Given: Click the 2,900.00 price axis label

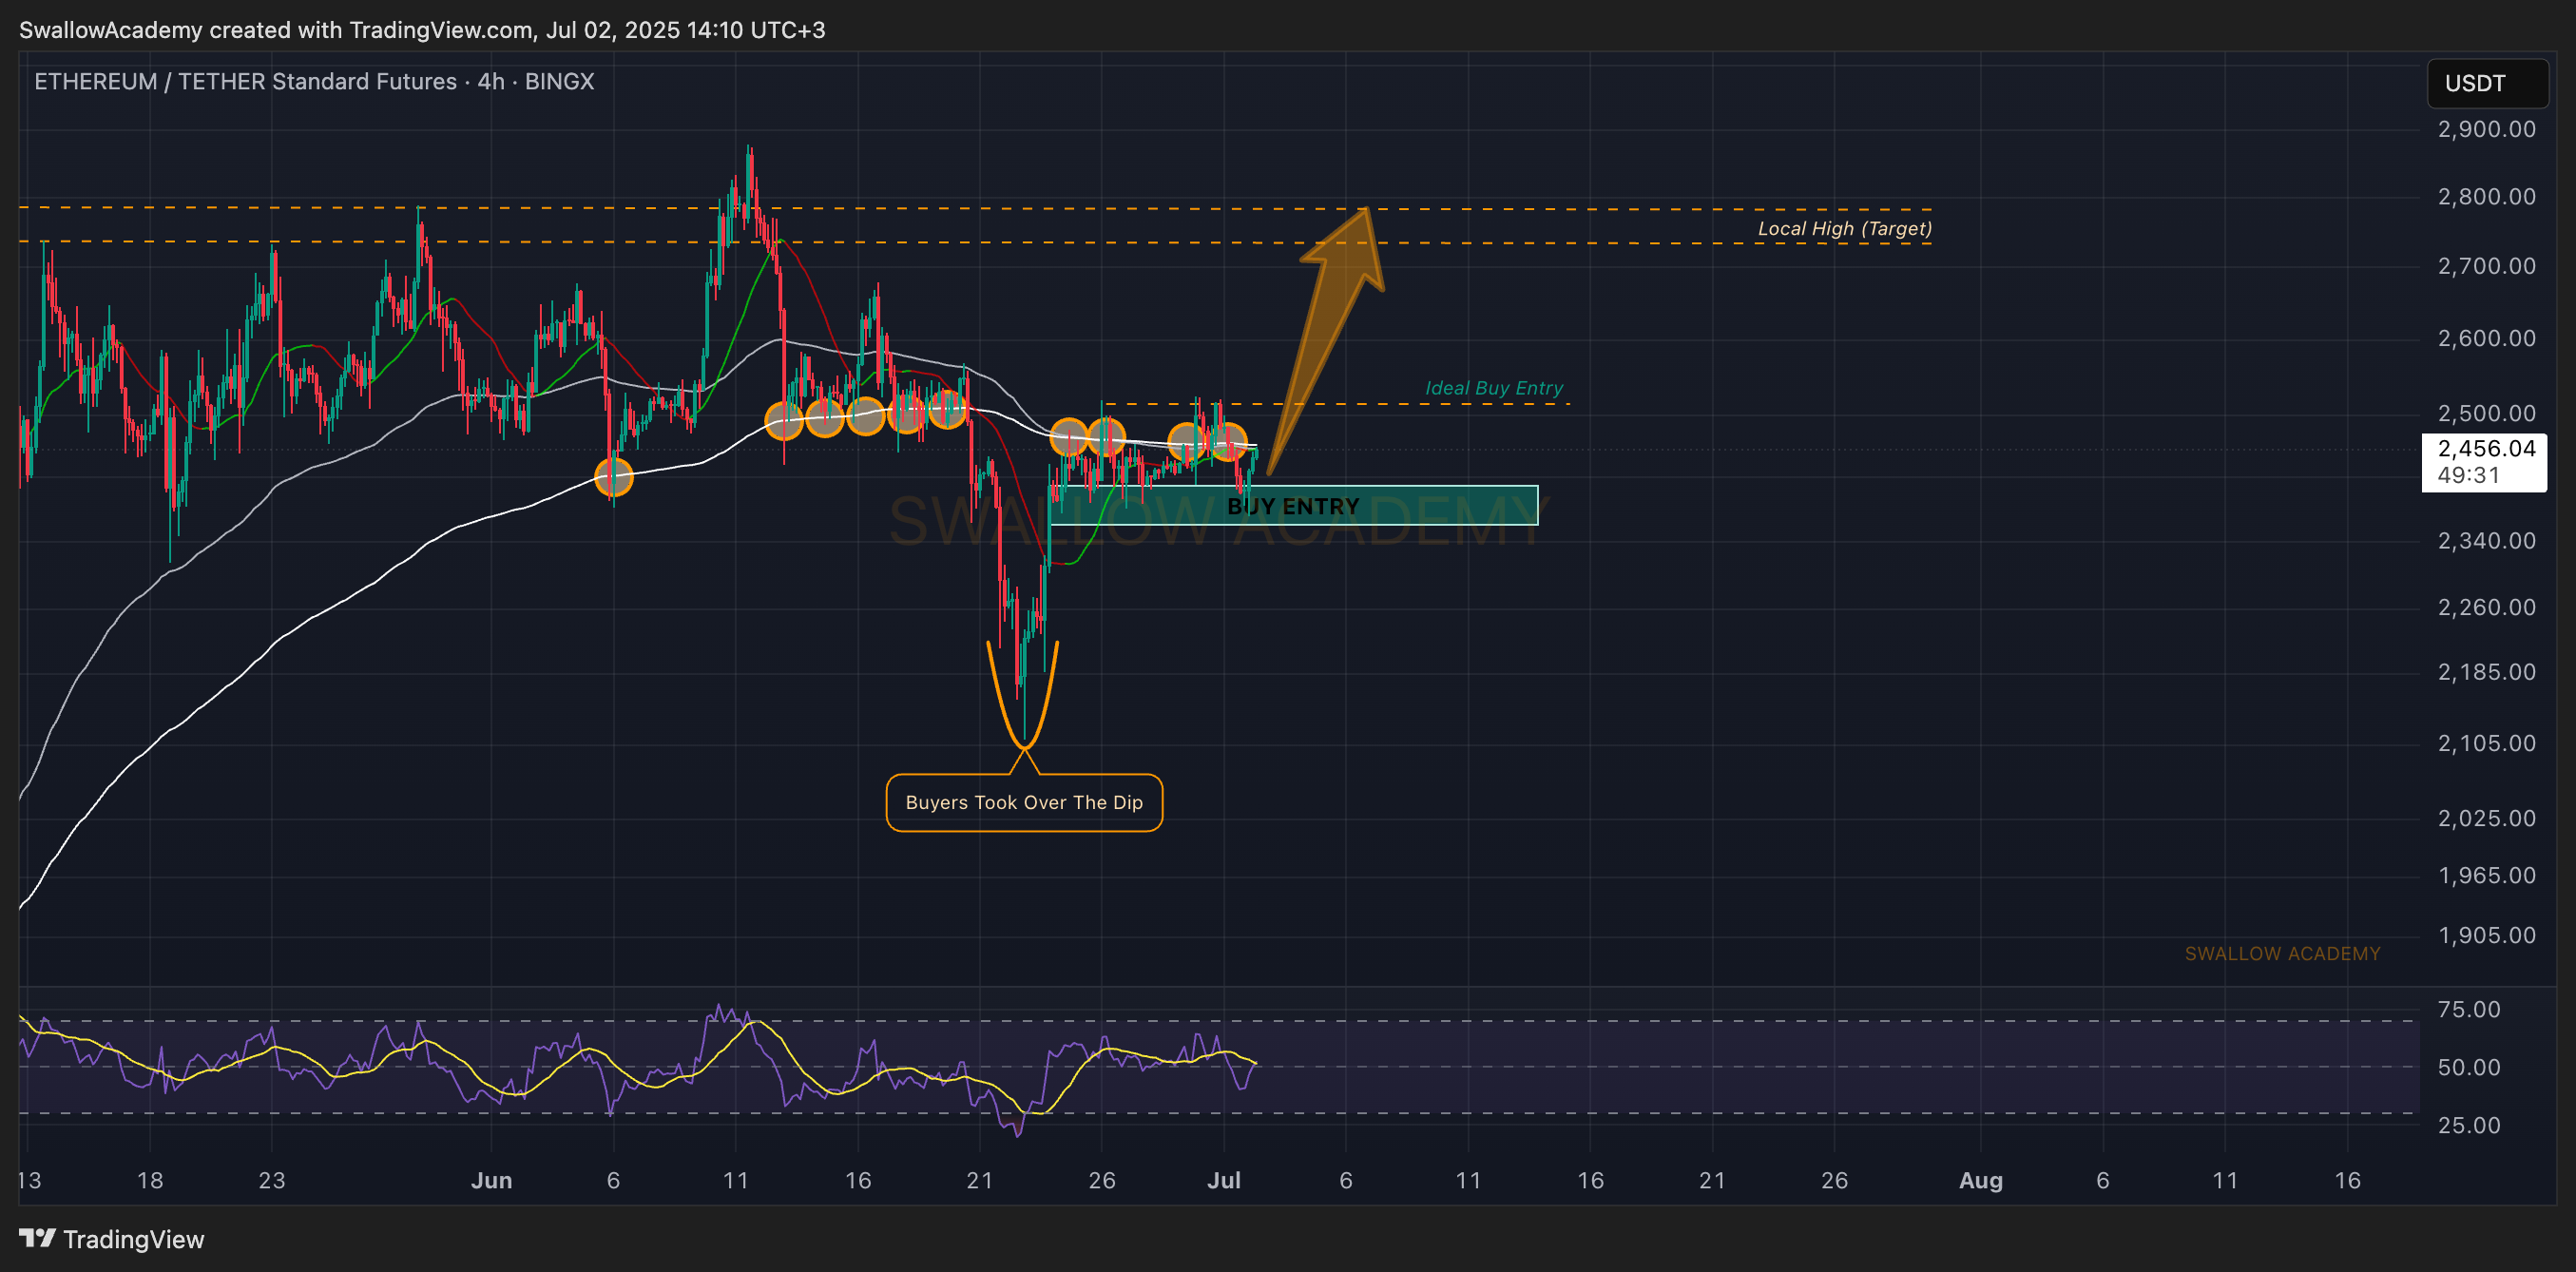Looking at the screenshot, I should [x=2486, y=129].
